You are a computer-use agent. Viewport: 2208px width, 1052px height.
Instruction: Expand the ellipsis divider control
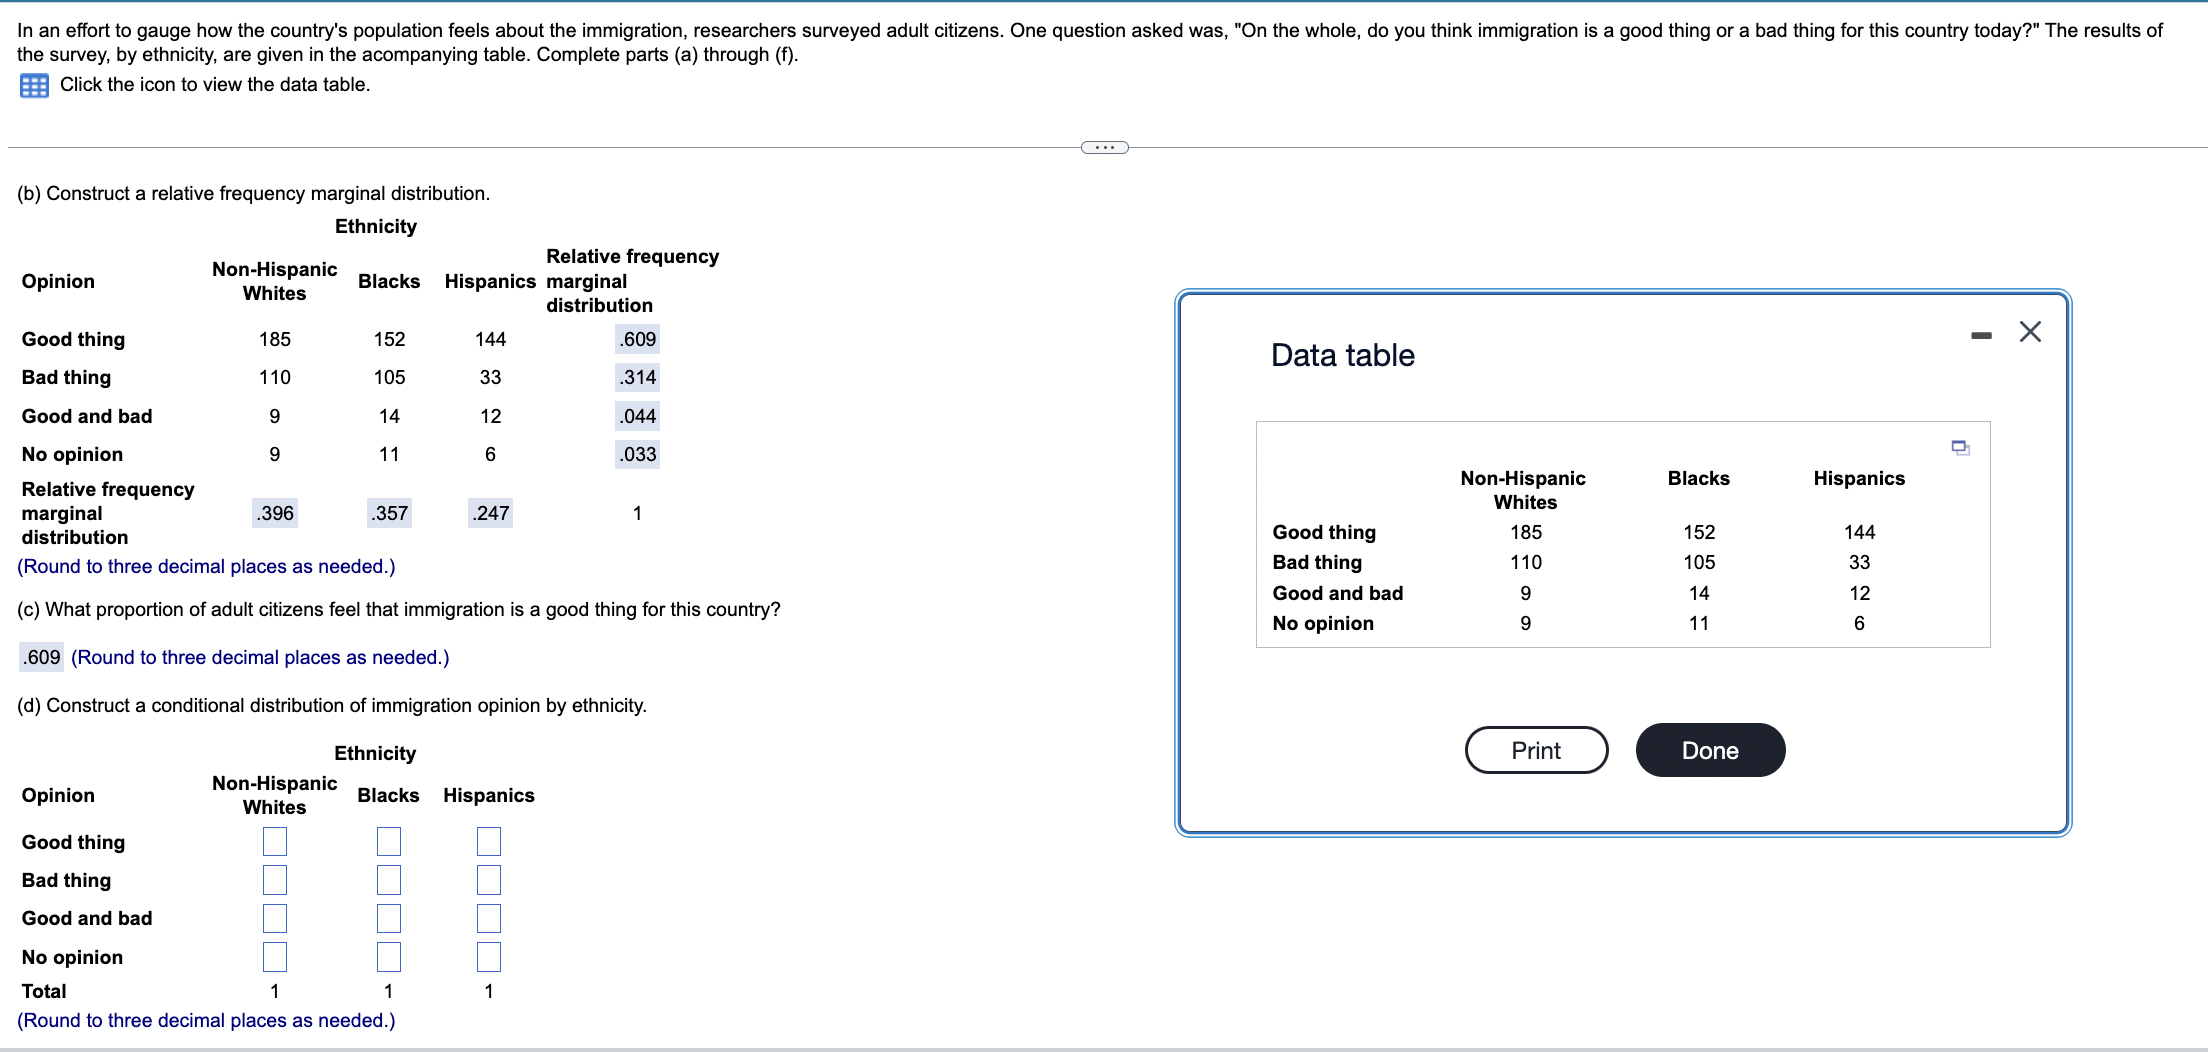coord(1104,146)
